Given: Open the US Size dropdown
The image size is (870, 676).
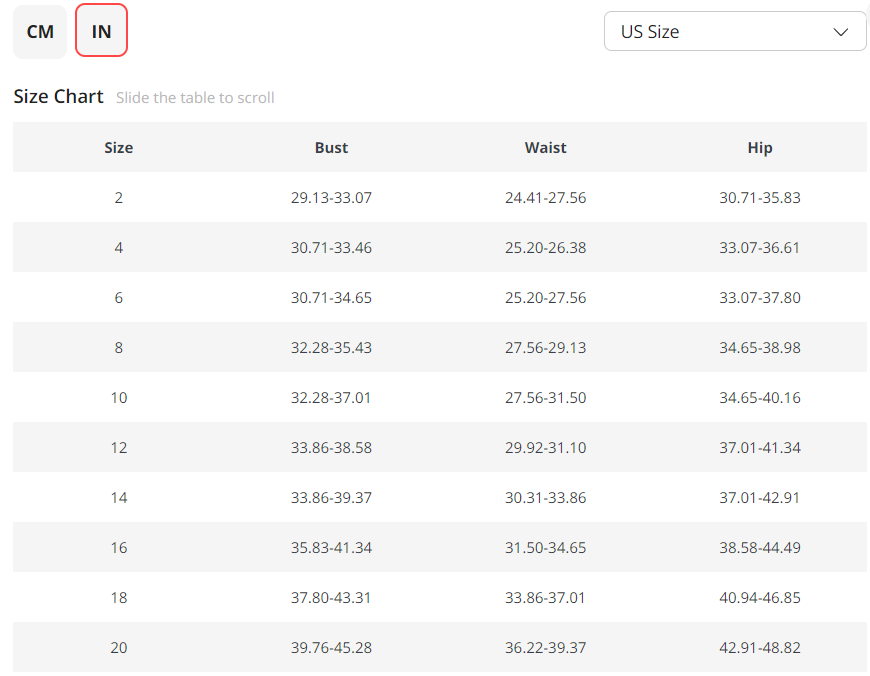Looking at the screenshot, I should [x=734, y=31].
